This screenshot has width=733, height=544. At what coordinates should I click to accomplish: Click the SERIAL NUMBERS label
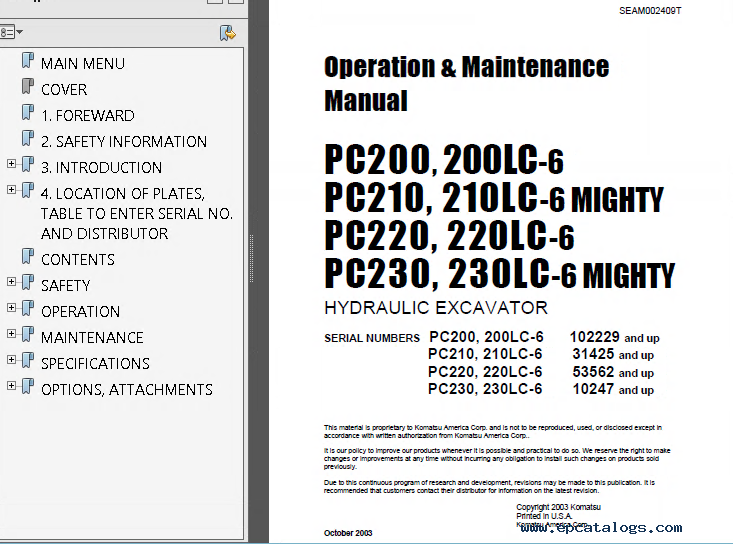click(372, 338)
